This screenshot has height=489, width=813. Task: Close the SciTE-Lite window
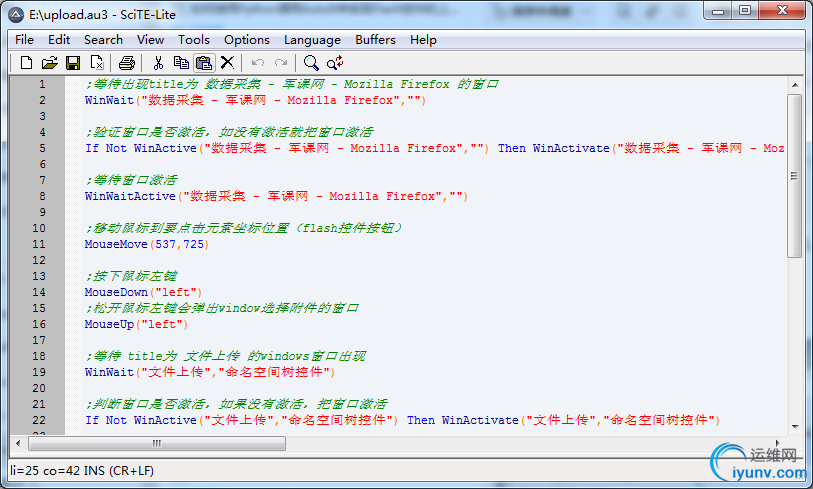(x=782, y=11)
